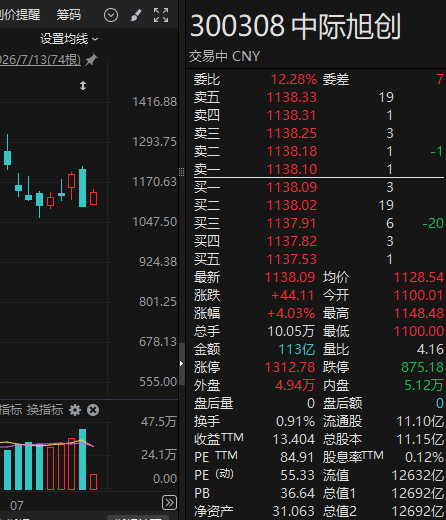Click the 委比 value 12.28%
The width and height of the screenshot is (446, 520).
click(294, 79)
